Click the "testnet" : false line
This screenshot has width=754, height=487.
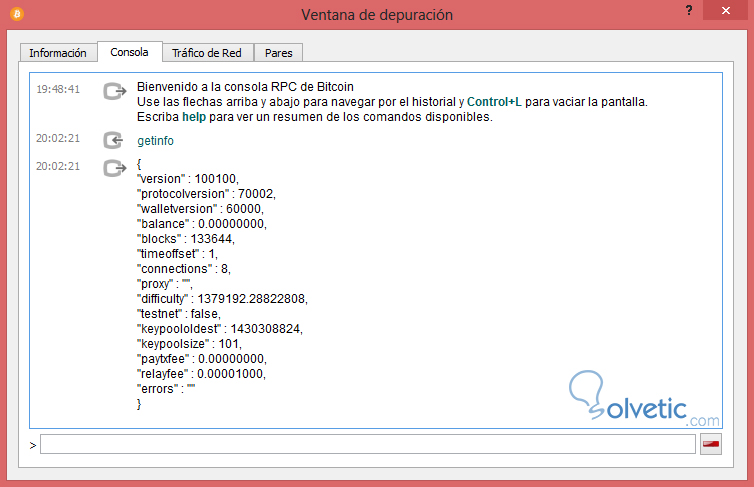coord(179,314)
